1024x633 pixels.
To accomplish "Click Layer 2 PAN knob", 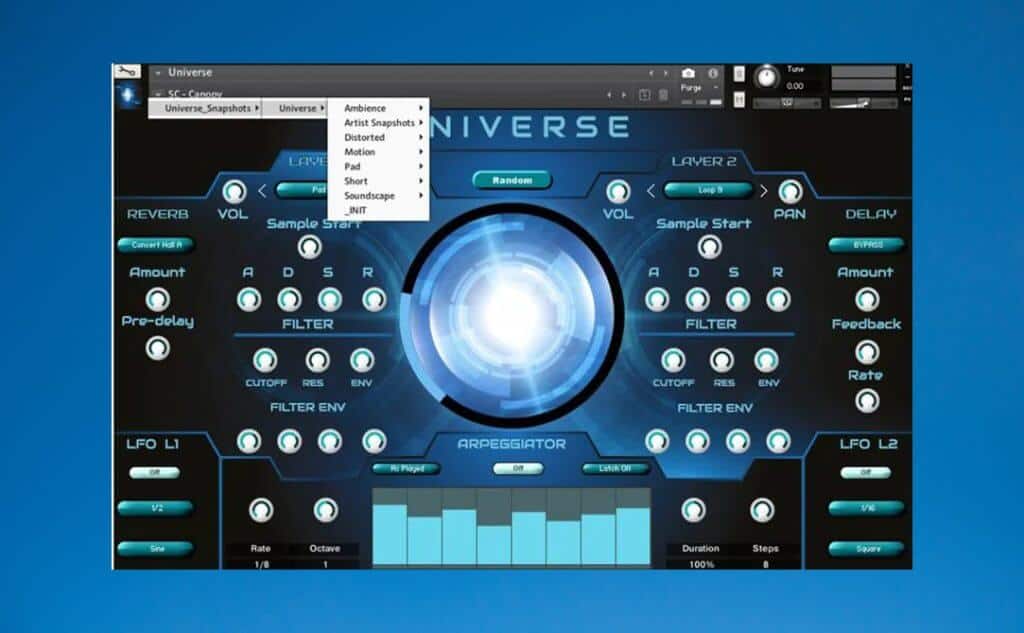I will (x=790, y=191).
